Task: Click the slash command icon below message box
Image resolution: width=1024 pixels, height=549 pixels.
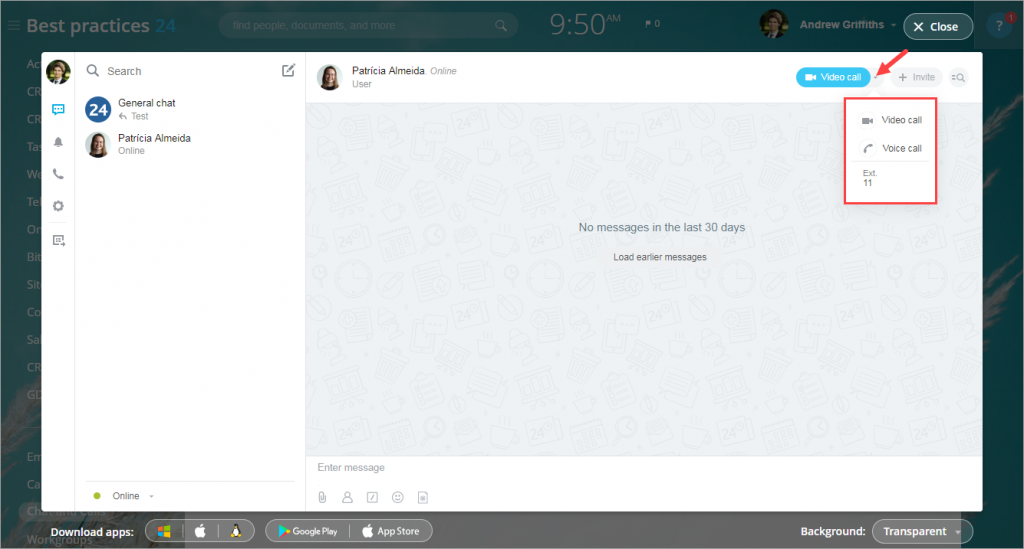Action: (x=372, y=497)
